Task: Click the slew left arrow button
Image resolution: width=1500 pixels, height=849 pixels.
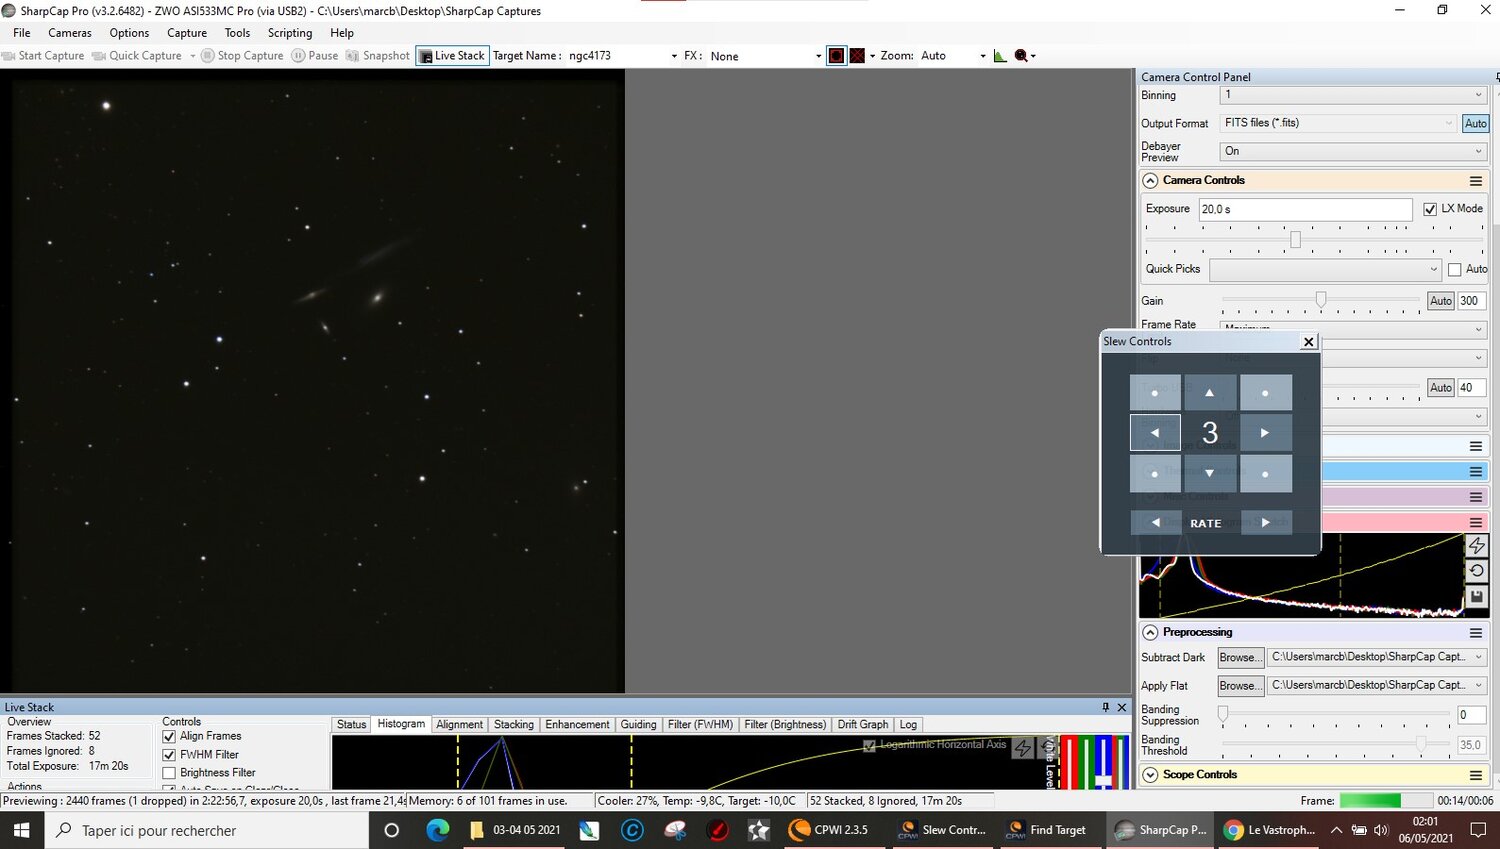Action: click(1155, 433)
